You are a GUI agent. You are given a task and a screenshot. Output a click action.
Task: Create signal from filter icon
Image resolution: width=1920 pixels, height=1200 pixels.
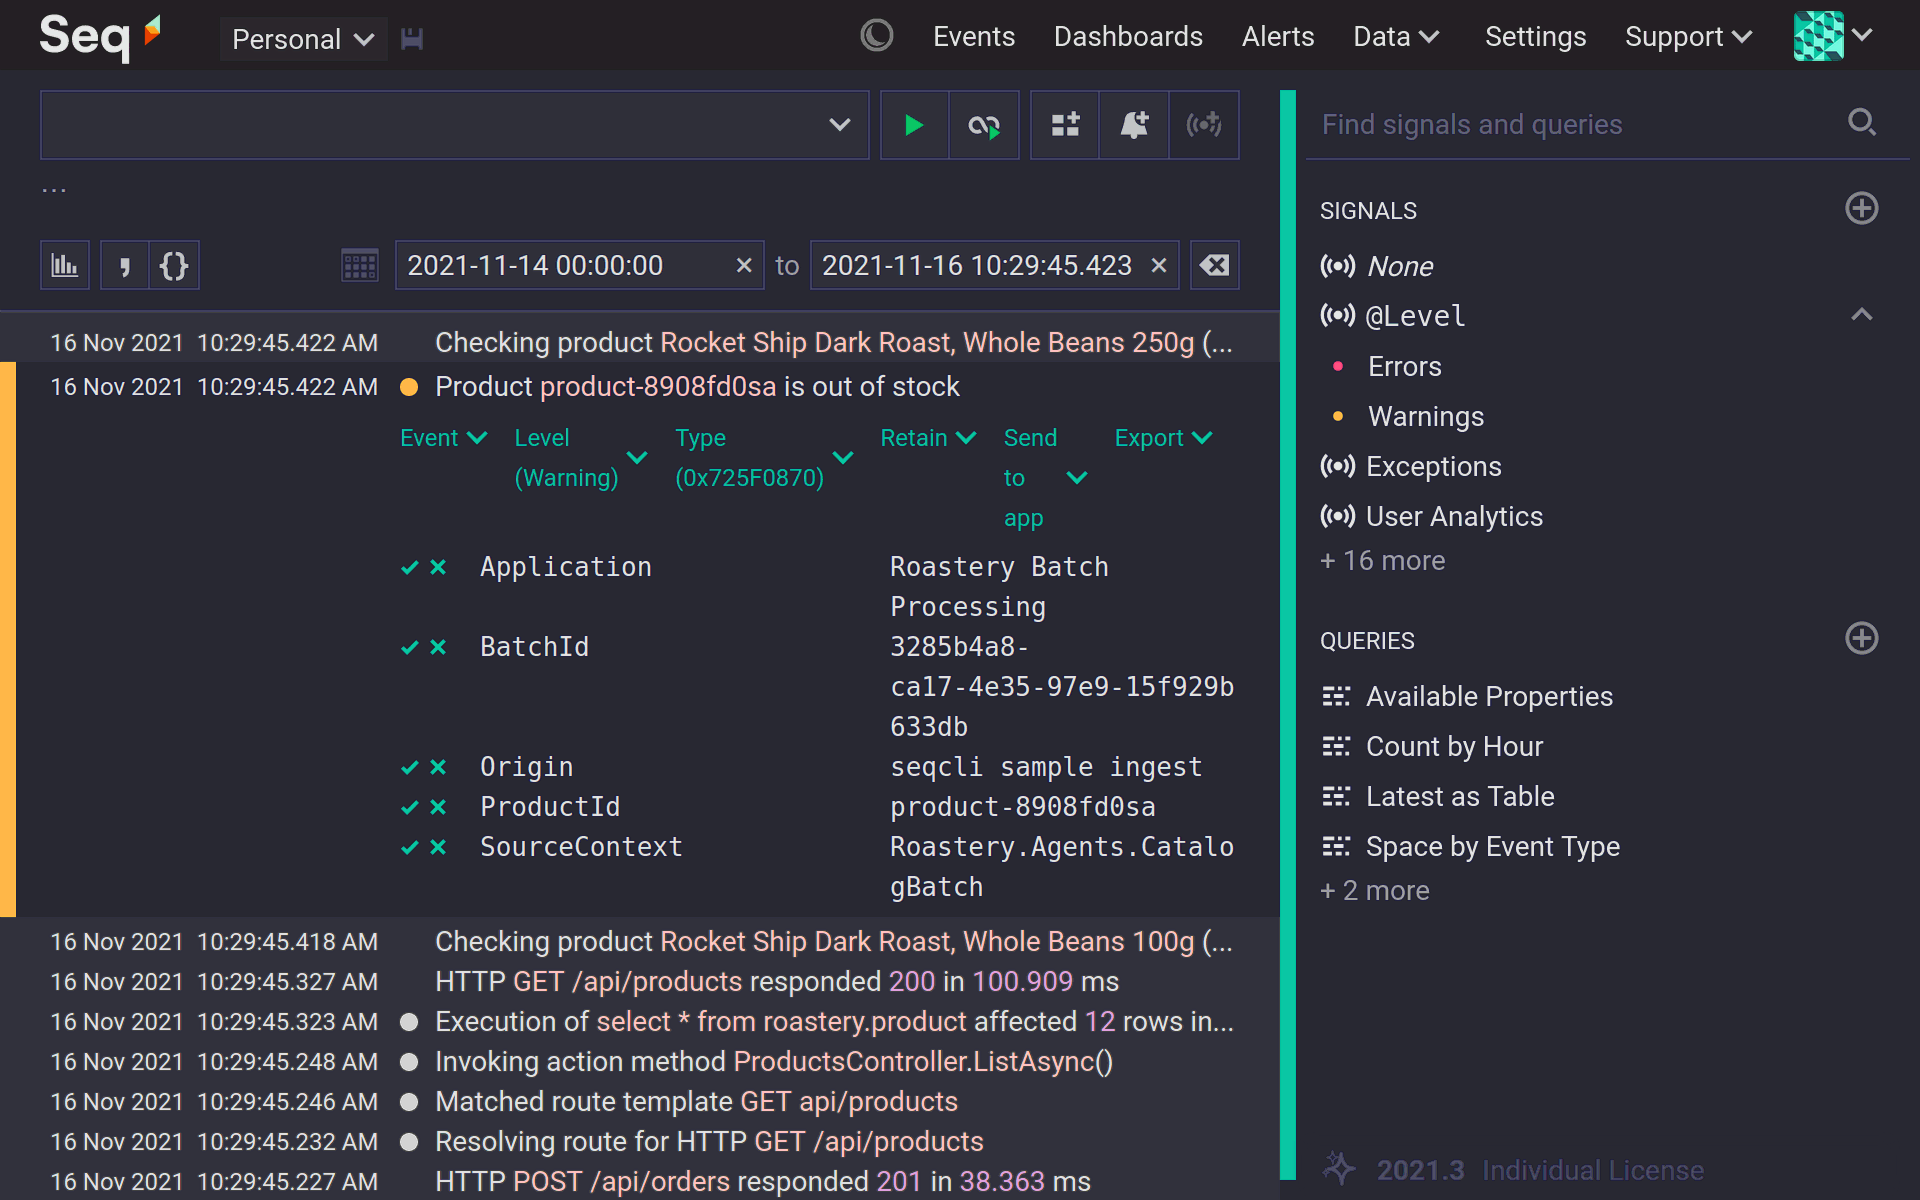click(1204, 125)
